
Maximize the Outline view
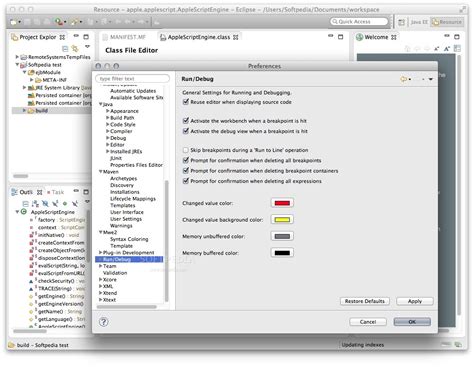(x=86, y=192)
